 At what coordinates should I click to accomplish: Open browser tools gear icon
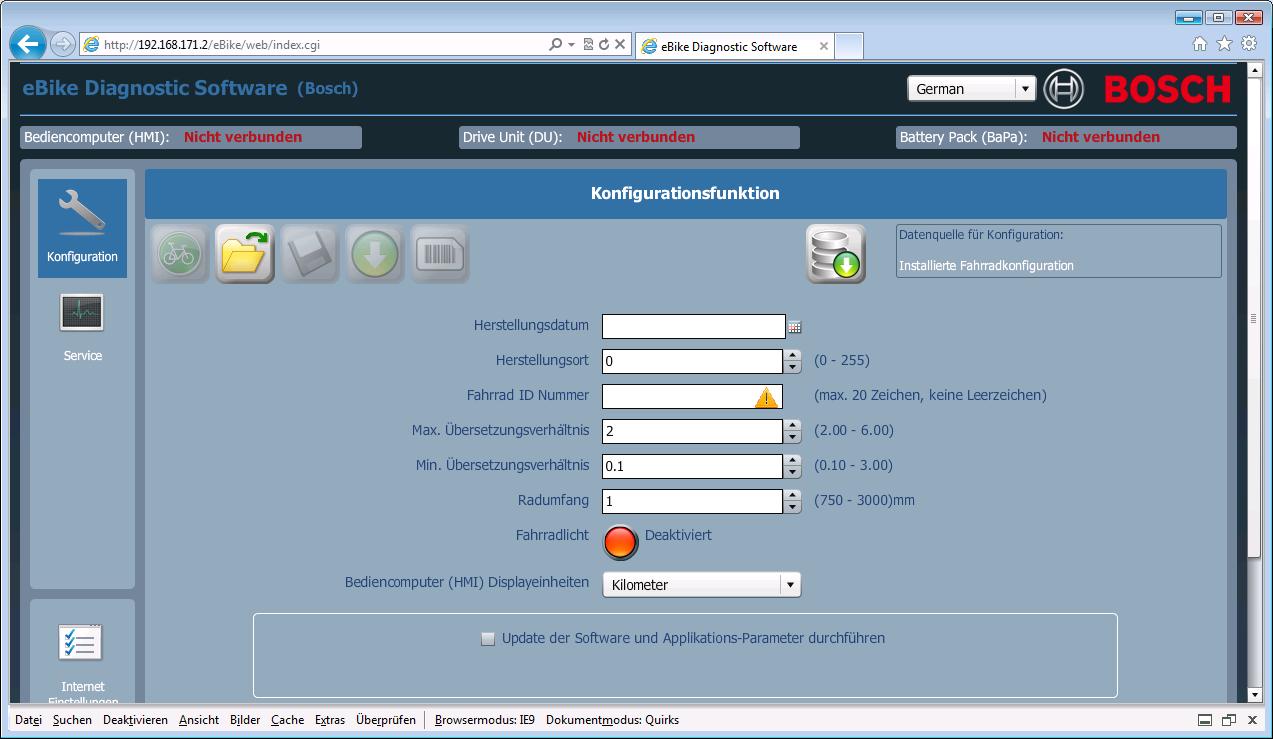click(1249, 44)
